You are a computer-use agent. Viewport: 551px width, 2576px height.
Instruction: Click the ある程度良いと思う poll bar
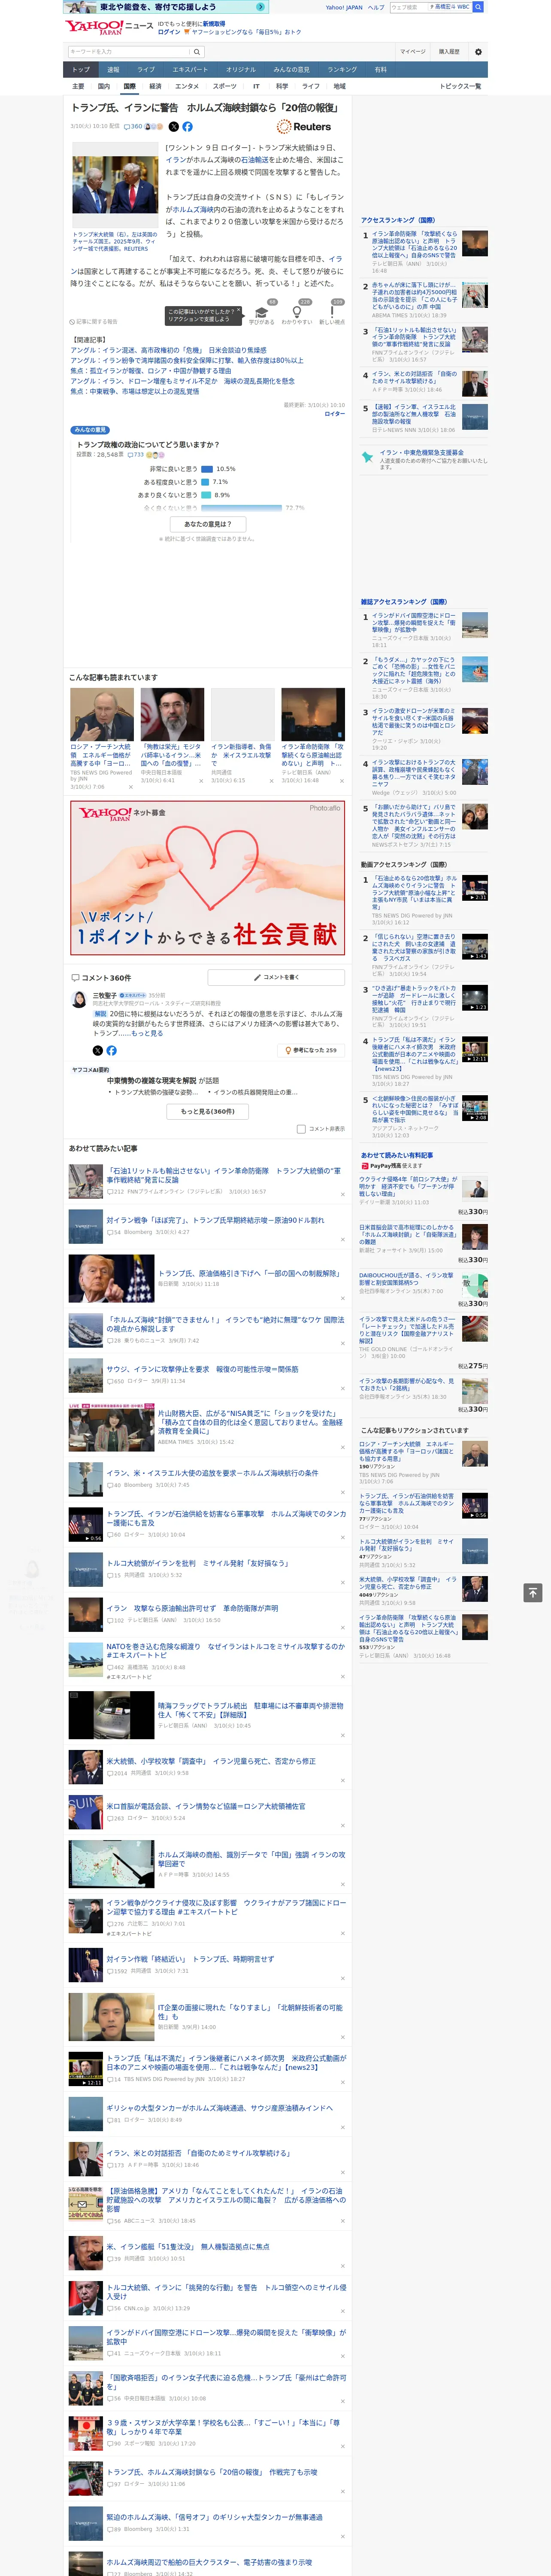pyautogui.click(x=205, y=482)
